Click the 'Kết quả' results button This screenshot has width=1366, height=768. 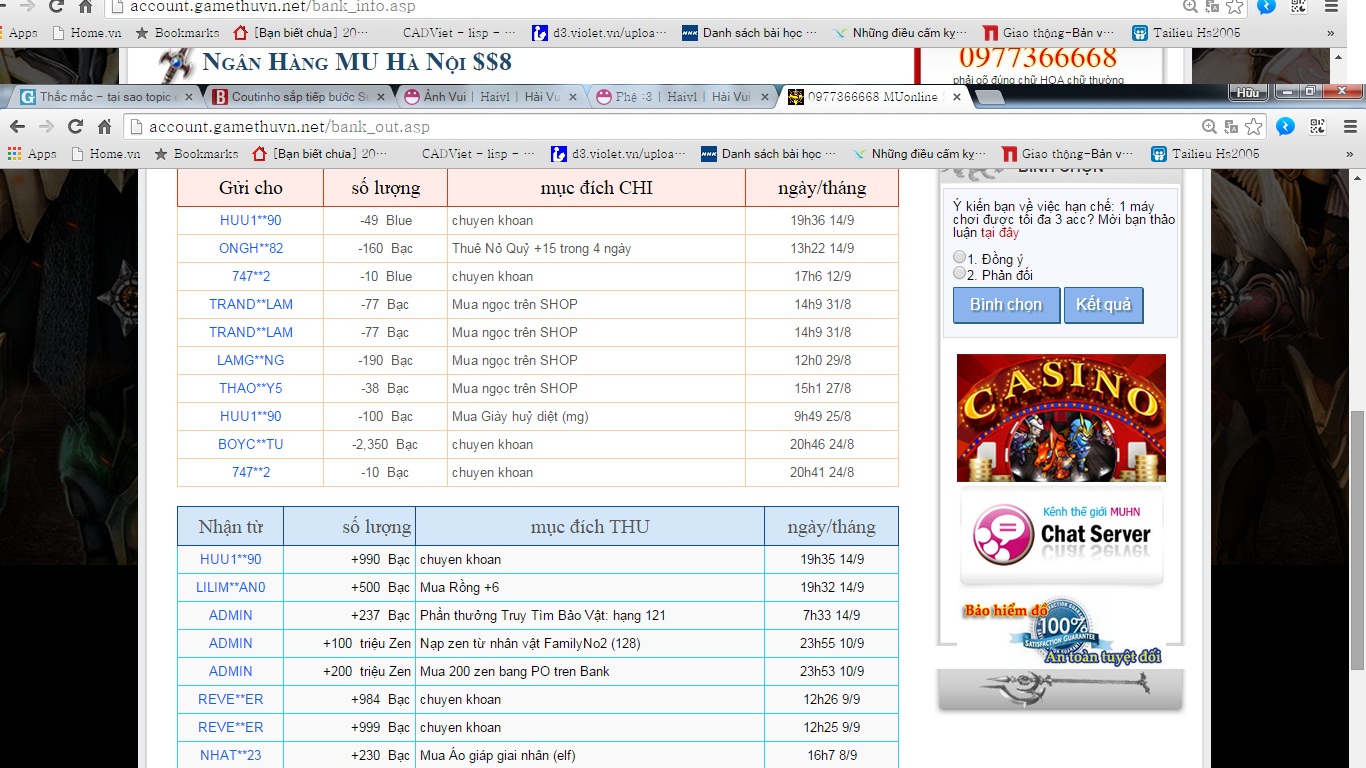point(1103,305)
